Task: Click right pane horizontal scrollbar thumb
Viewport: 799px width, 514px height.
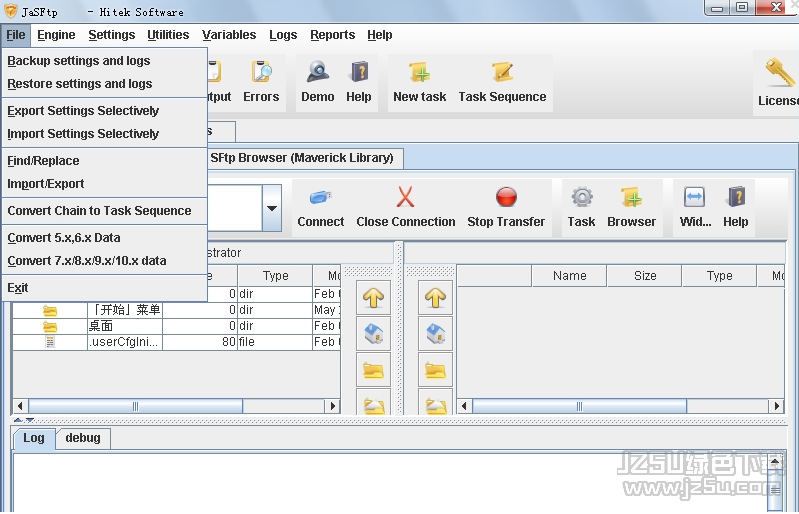Action: tap(579, 406)
